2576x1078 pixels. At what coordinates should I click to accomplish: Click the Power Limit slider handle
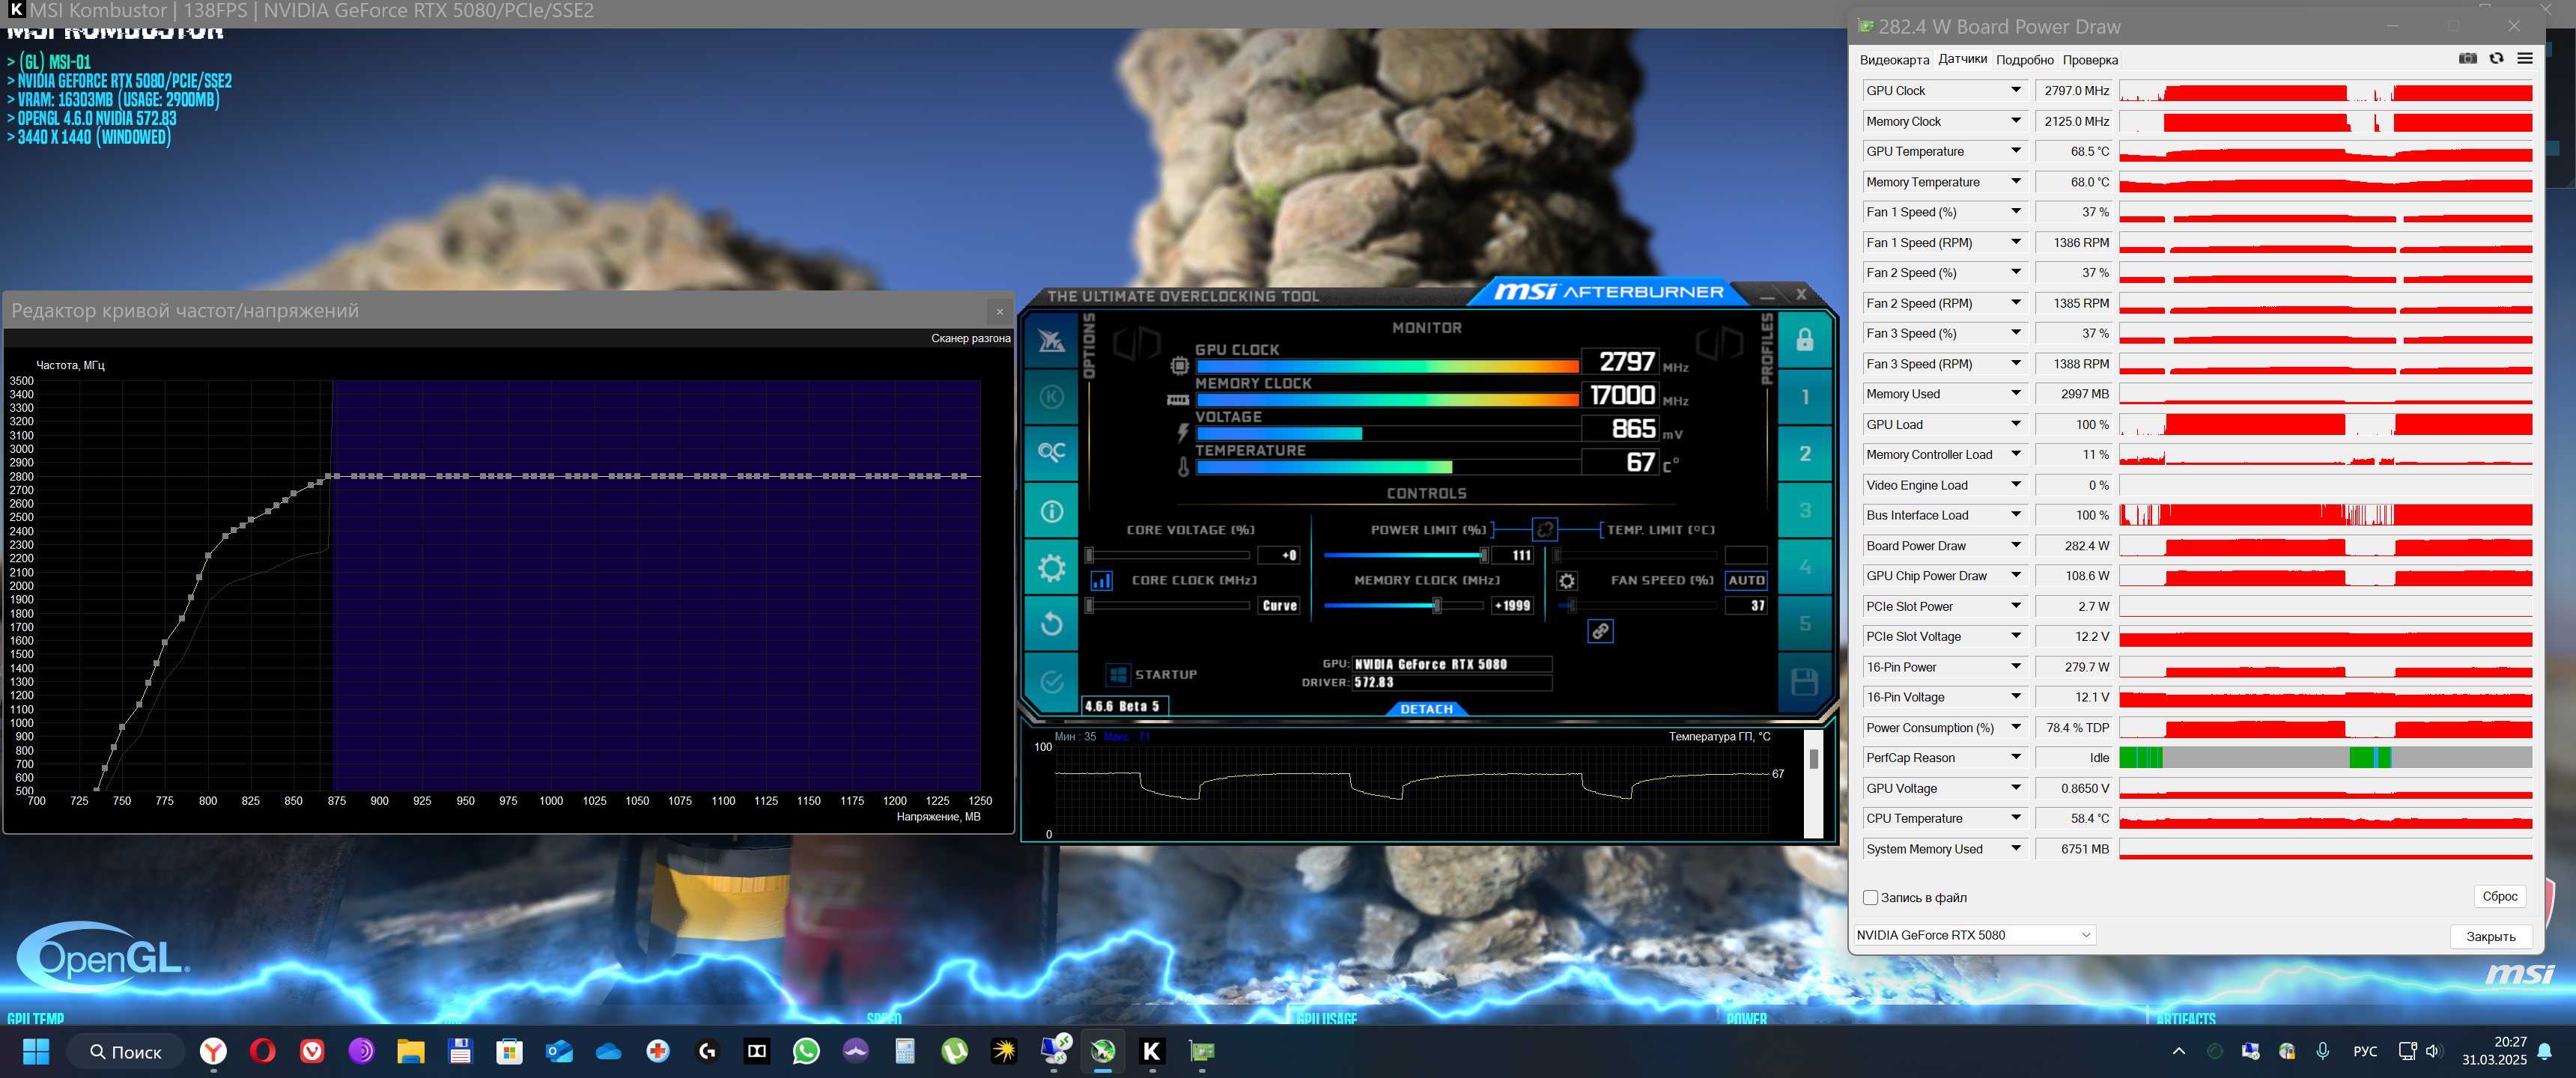coord(1483,555)
